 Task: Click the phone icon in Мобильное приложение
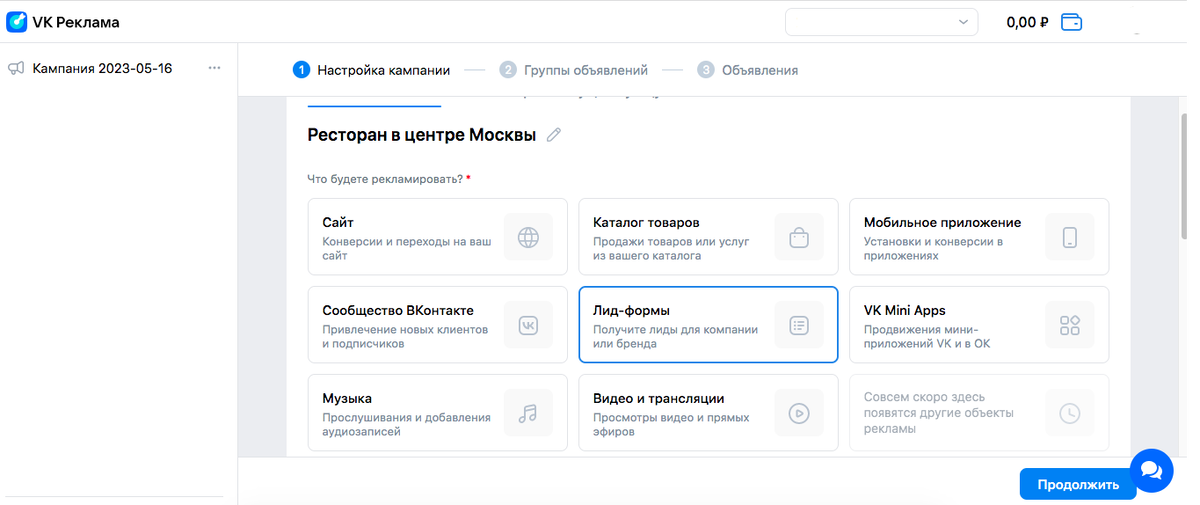pyautogui.click(x=1070, y=237)
